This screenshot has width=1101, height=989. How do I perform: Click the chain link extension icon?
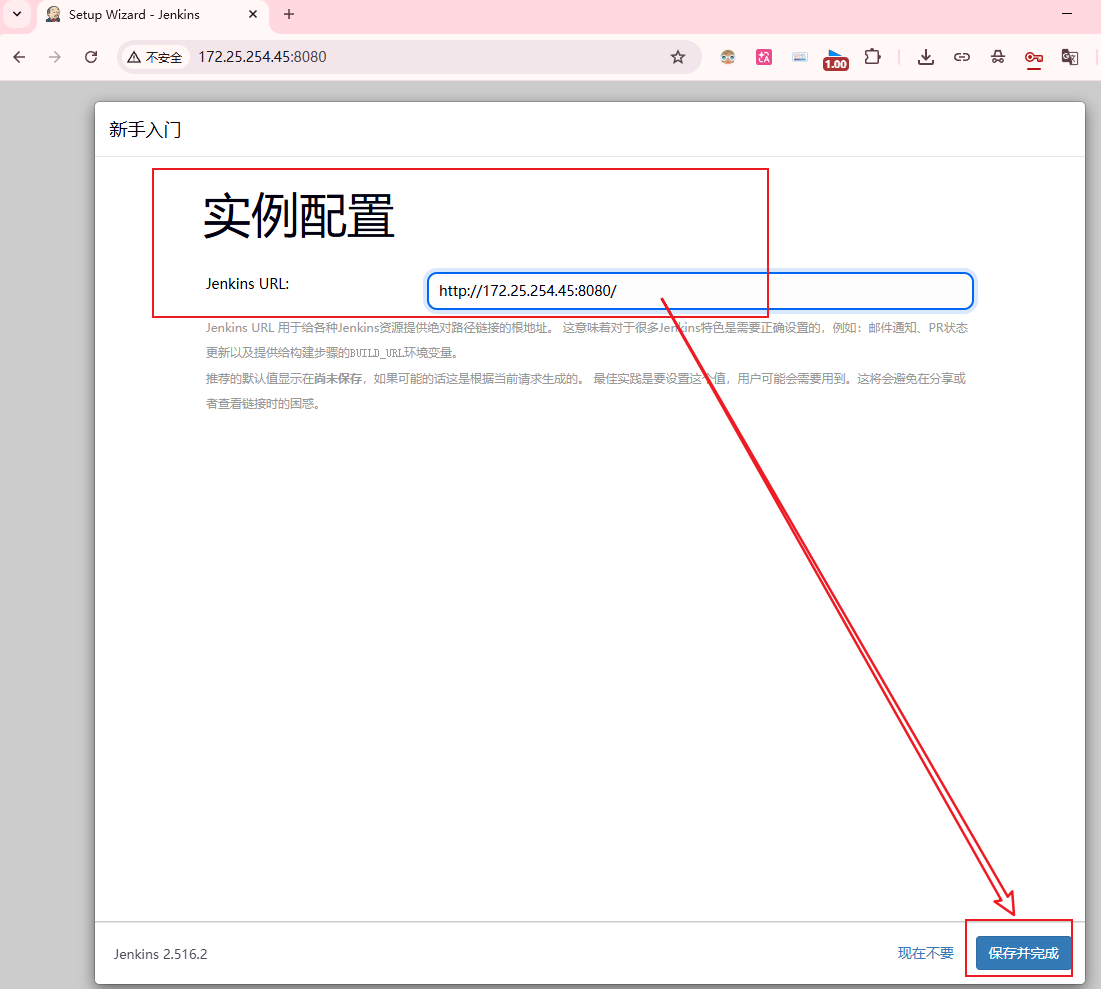(962, 57)
